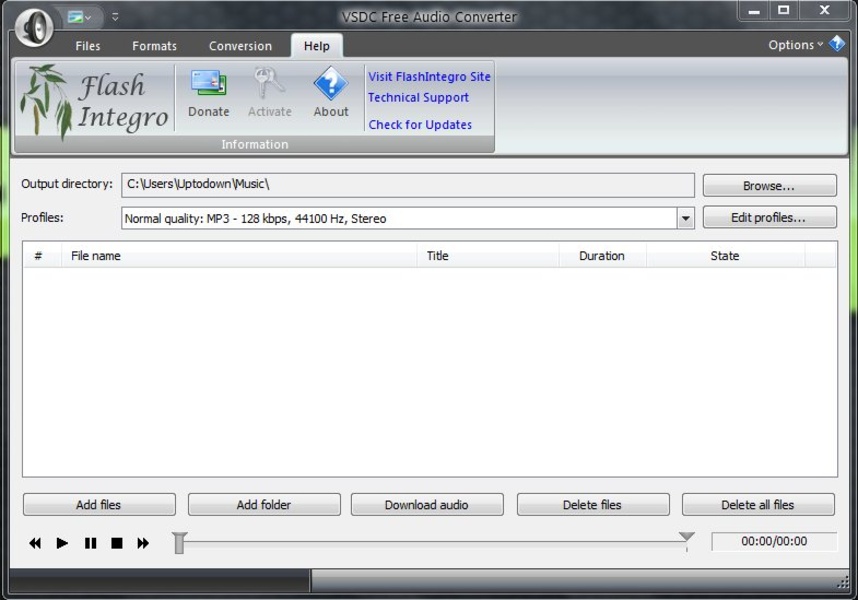Sort by the State column header
The height and width of the screenshot is (600, 858).
[725, 255]
